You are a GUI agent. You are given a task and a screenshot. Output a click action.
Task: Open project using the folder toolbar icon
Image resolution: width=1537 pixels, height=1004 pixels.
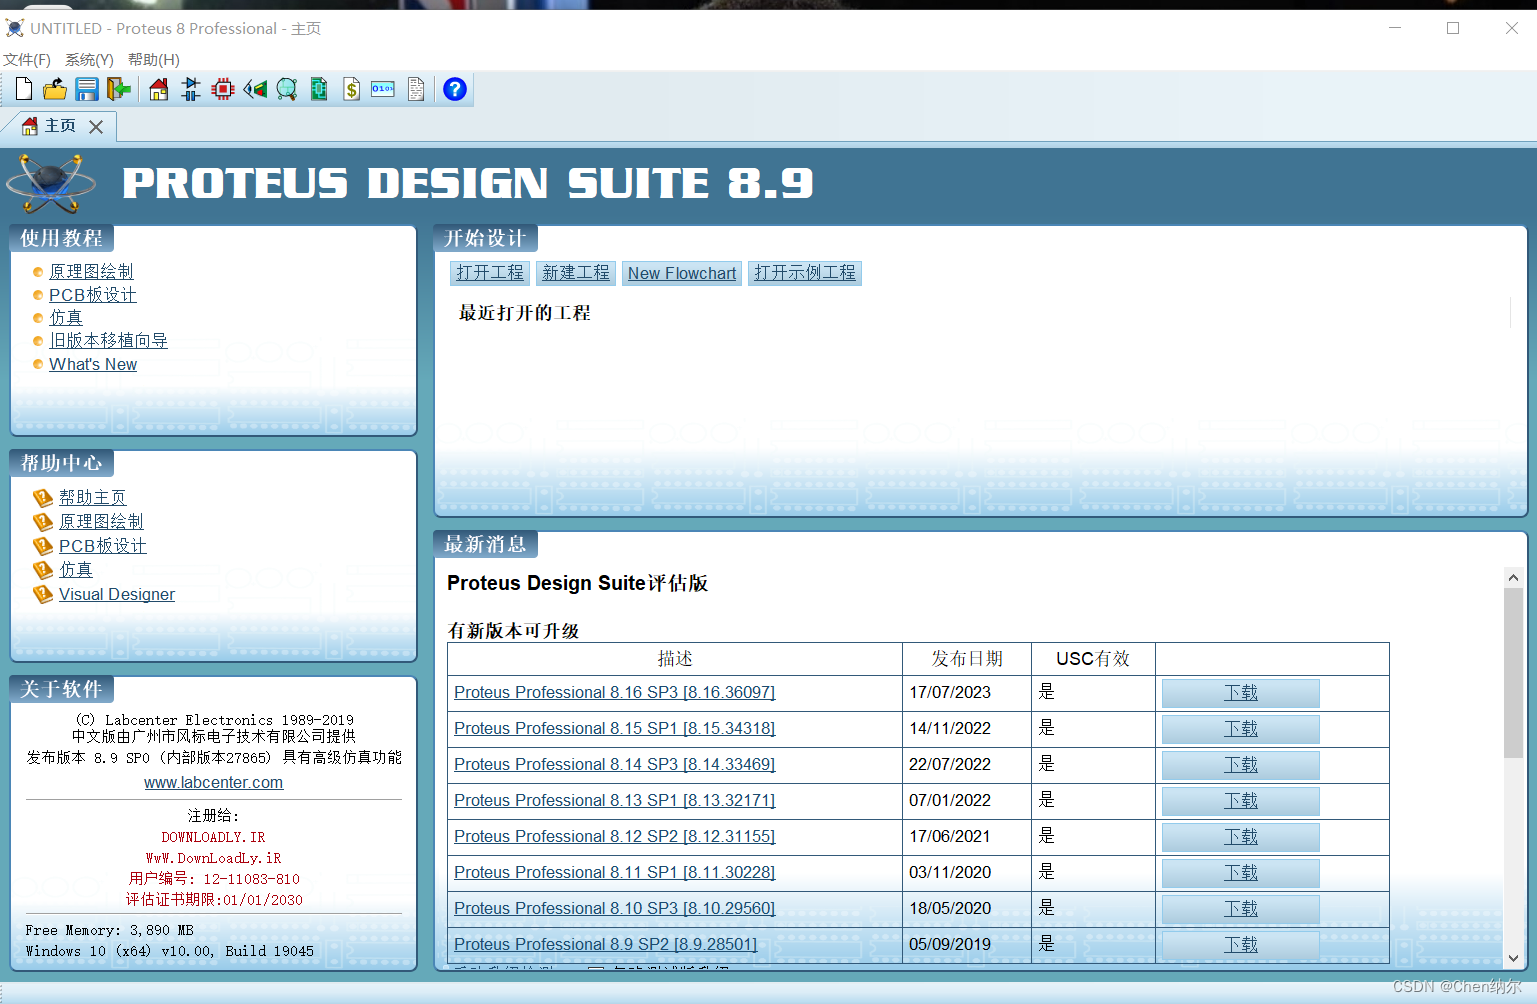coord(55,89)
